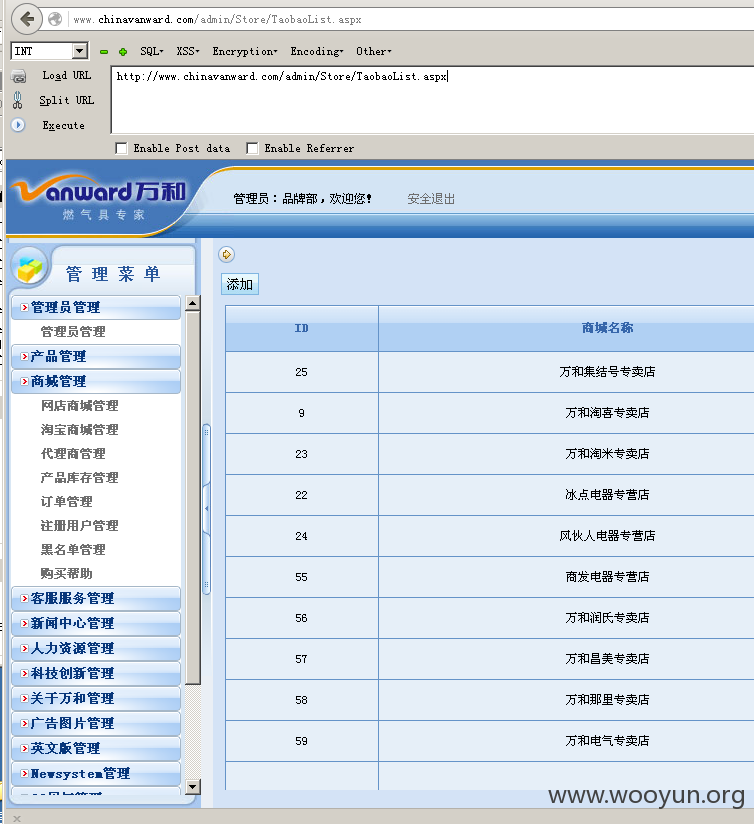Click the ID column header

click(302, 328)
